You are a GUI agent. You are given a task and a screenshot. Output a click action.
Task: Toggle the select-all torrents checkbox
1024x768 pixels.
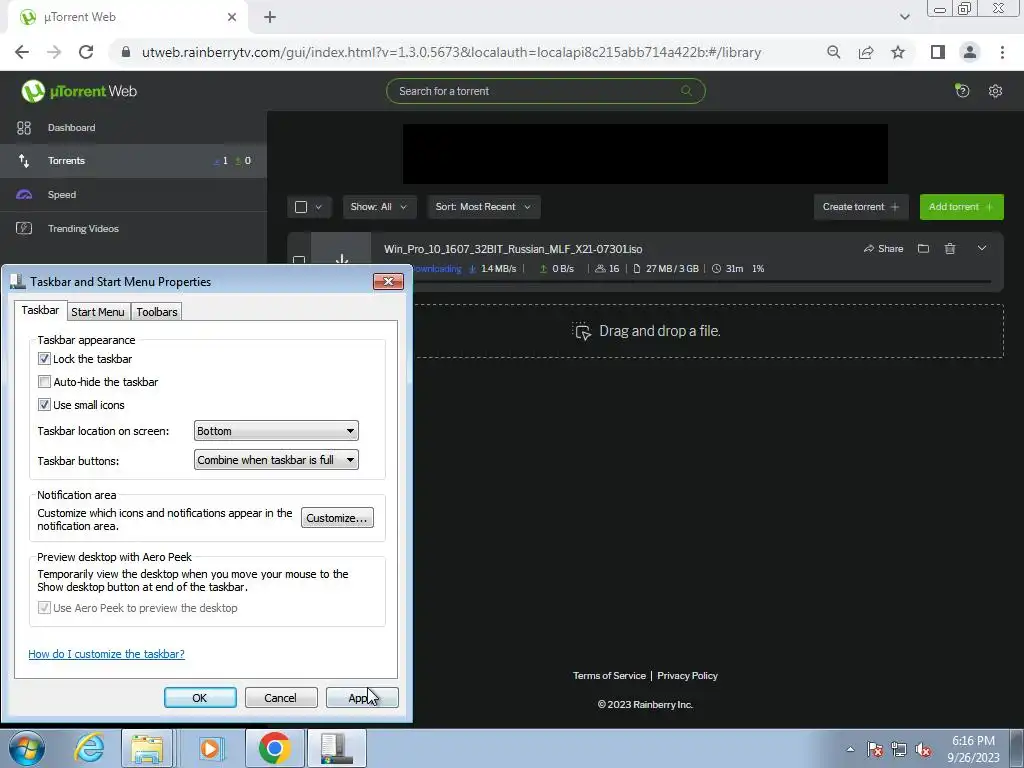point(301,207)
